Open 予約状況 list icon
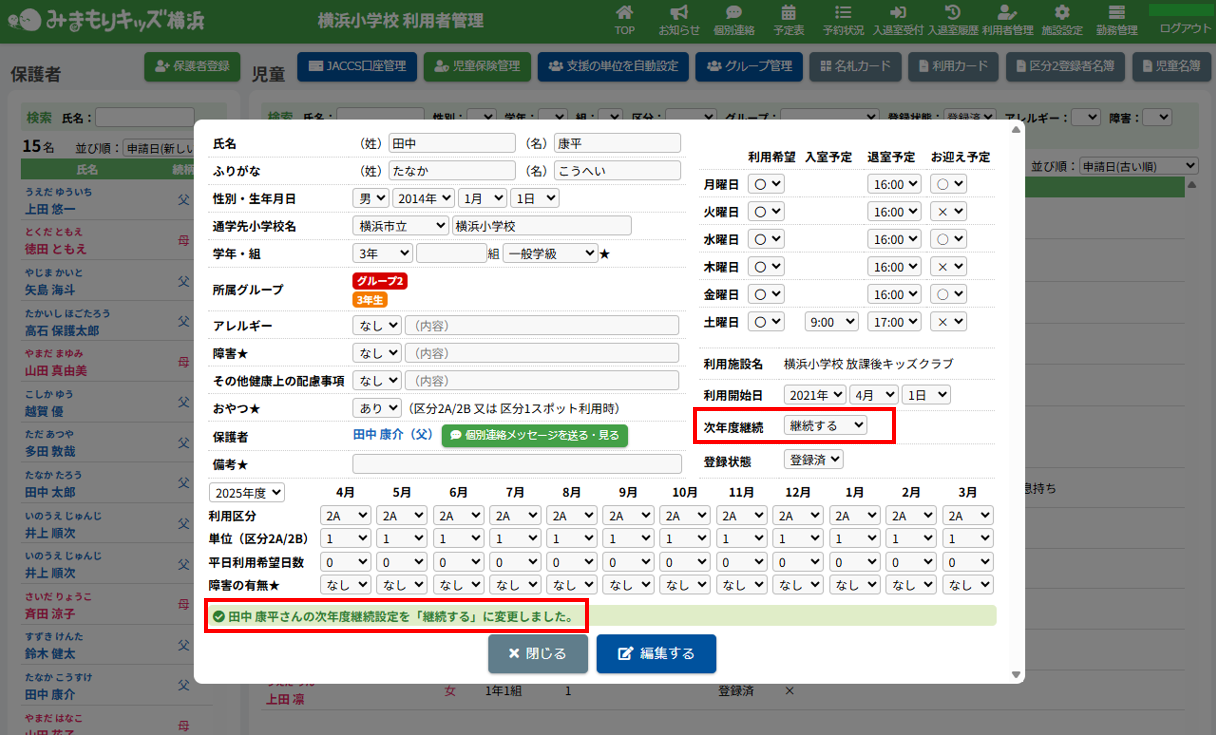The height and width of the screenshot is (735, 1216). click(x=843, y=13)
